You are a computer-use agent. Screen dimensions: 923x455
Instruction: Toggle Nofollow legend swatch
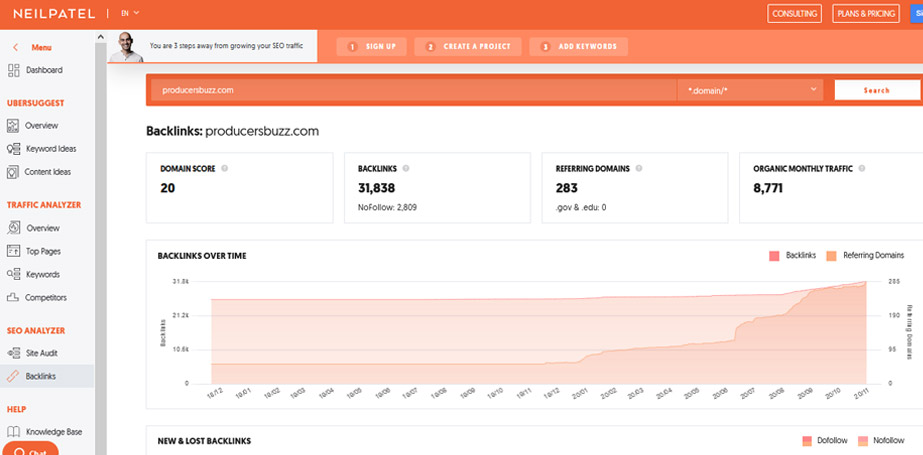click(864, 441)
